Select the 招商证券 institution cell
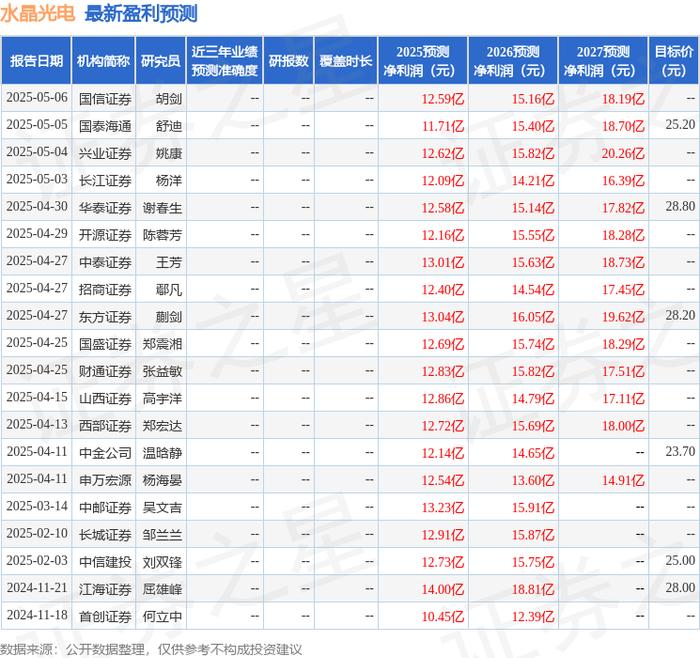 click(105, 289)
